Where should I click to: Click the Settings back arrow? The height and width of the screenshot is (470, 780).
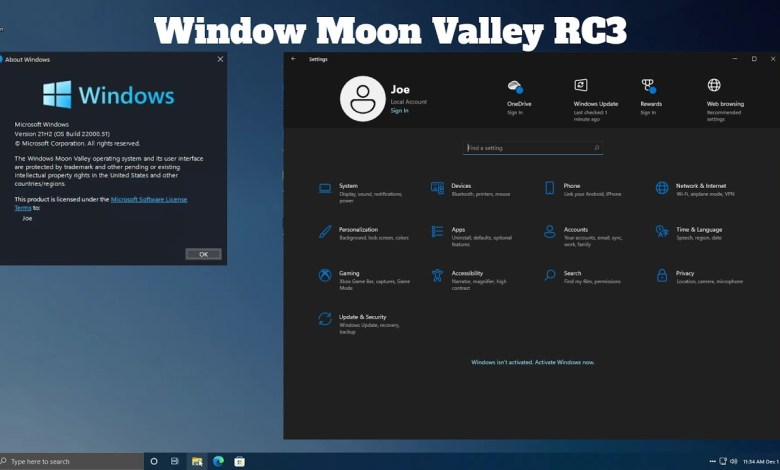point(293,59)
